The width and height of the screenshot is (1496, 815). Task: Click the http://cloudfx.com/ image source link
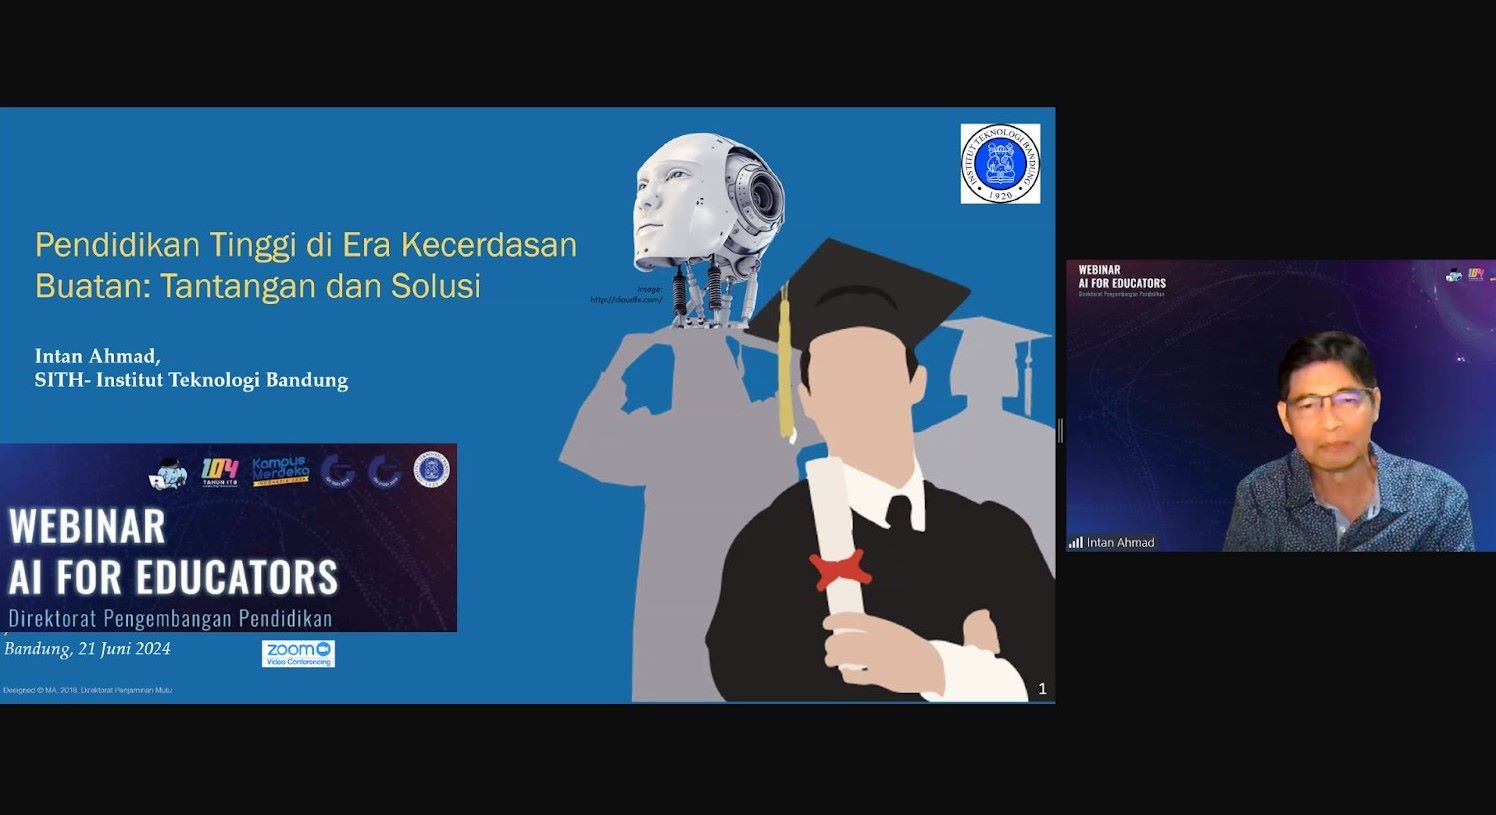tap(626, 299)
